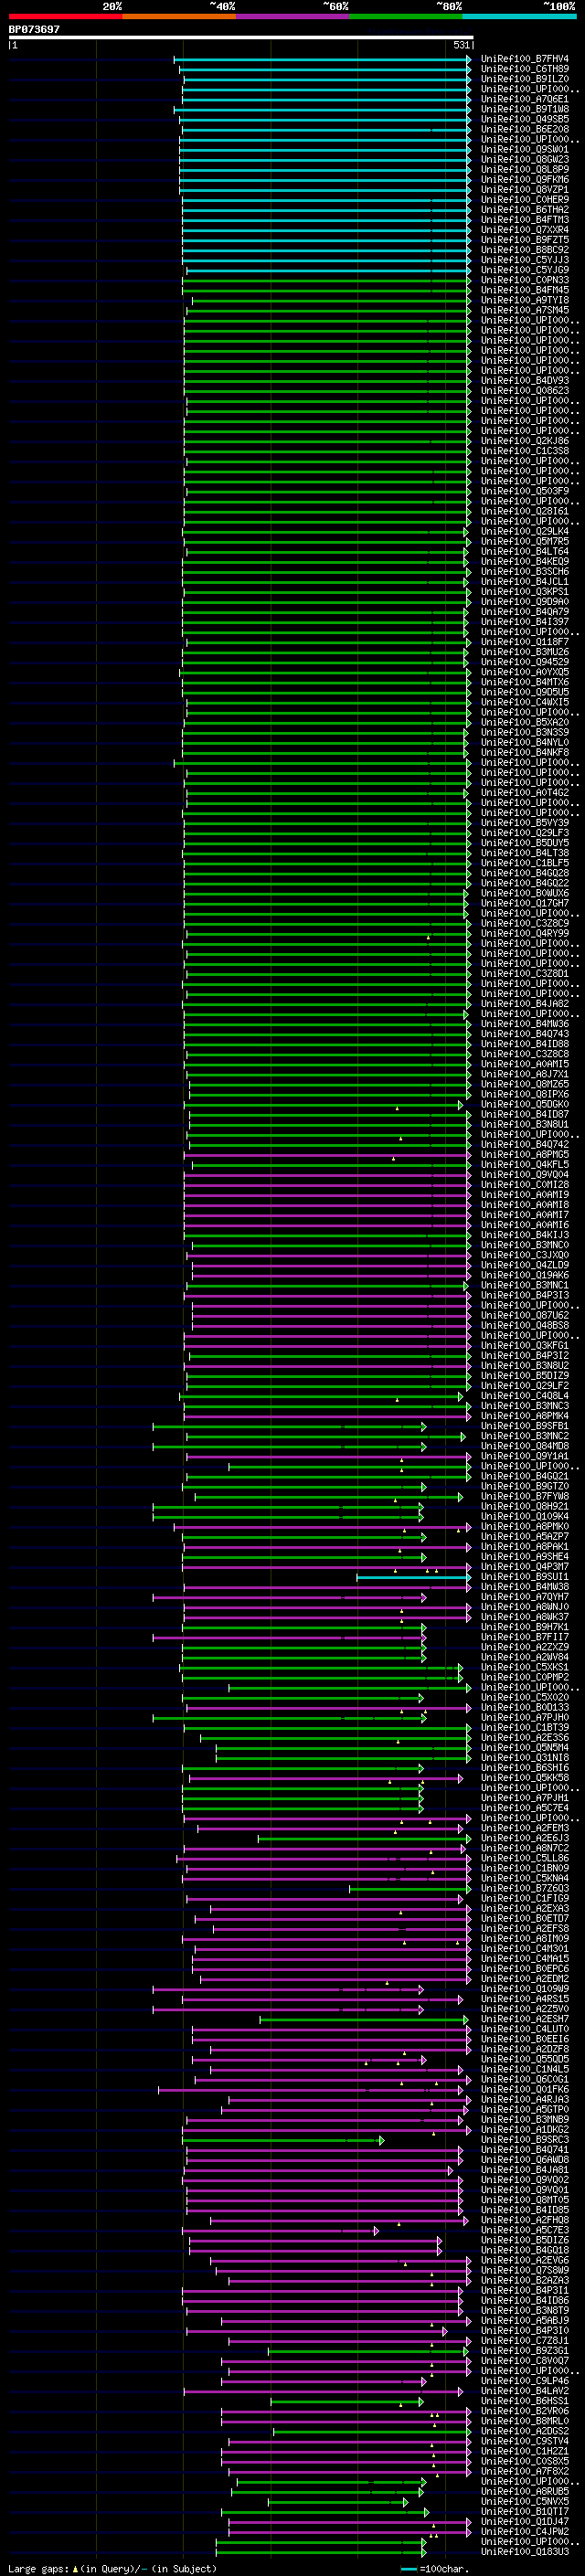585x2576 pixels.
Task: Click the red ~20% identity legend bar
Action: click(x=65, y=16)
